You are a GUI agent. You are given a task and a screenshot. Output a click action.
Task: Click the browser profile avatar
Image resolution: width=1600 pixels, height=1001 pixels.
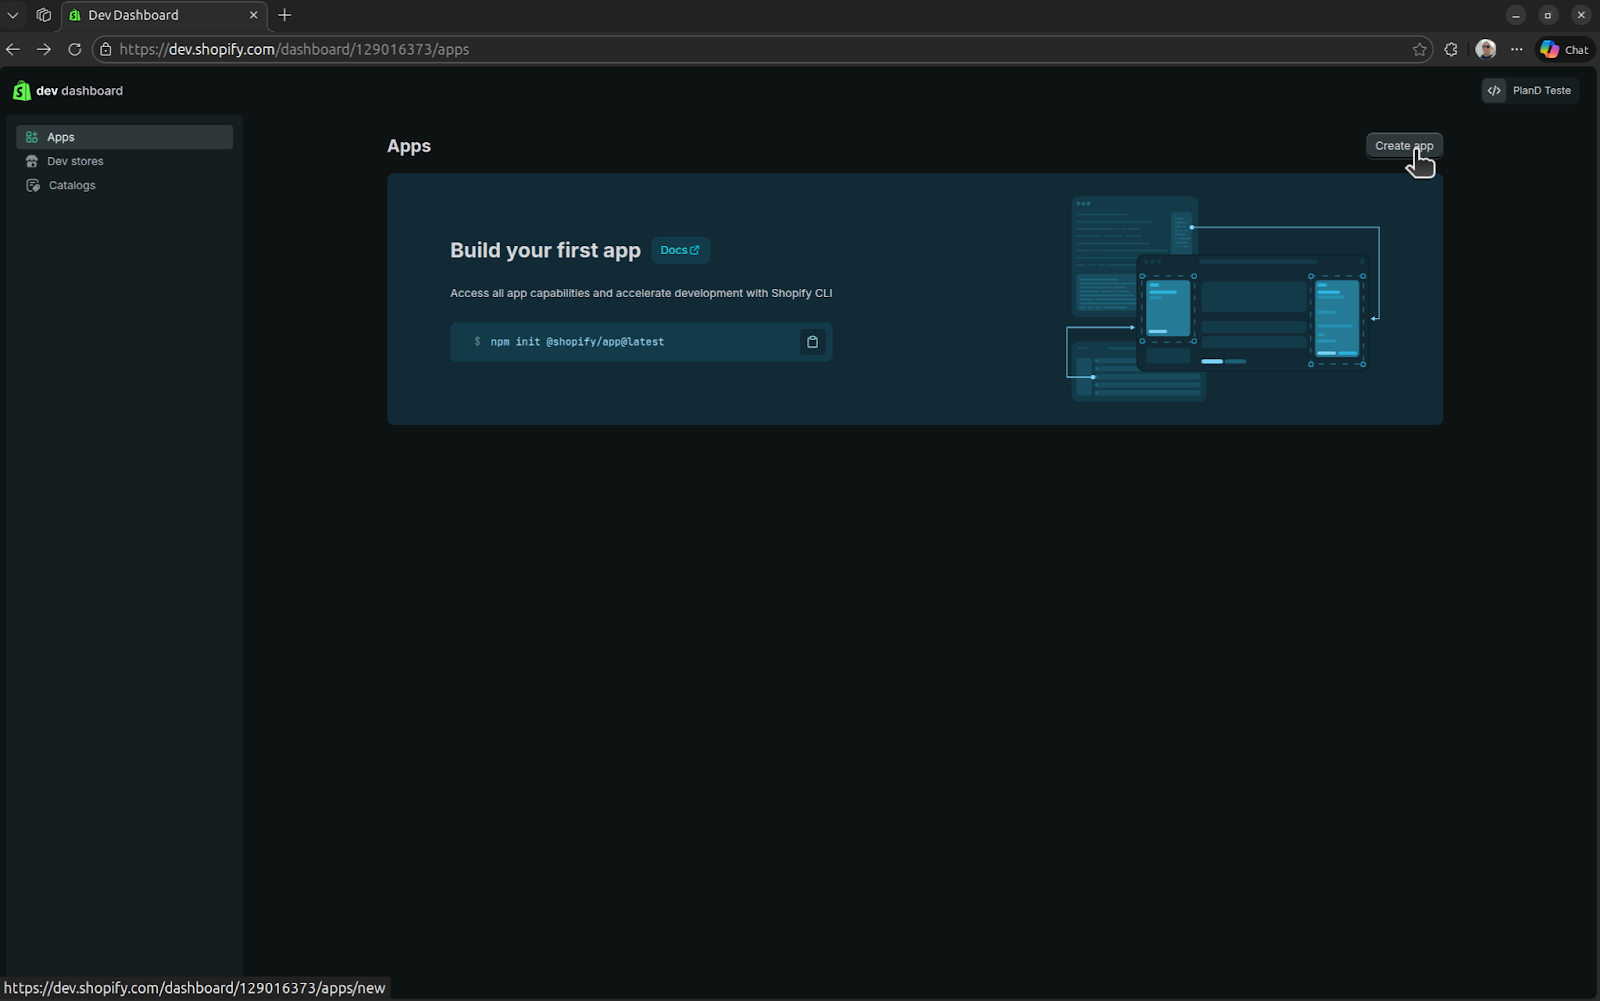tap(1486, 49)
